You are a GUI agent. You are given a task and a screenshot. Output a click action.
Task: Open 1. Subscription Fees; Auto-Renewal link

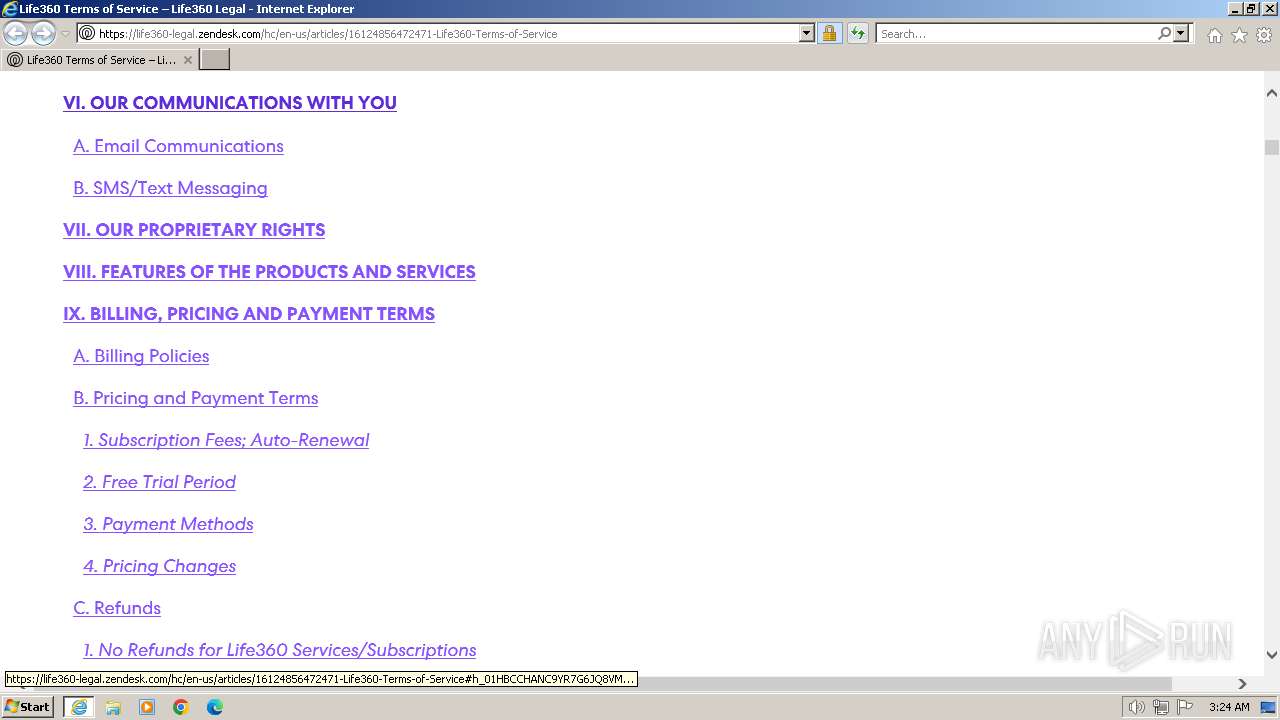point(226,440)
